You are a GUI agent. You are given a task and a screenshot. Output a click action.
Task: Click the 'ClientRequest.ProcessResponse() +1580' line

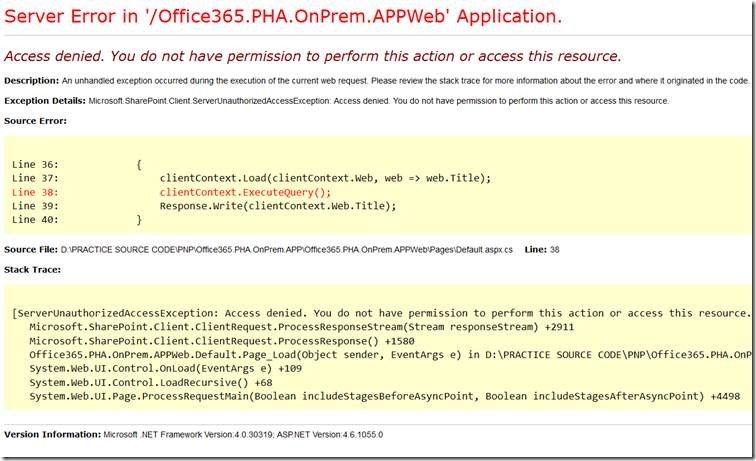pos(222,341)
